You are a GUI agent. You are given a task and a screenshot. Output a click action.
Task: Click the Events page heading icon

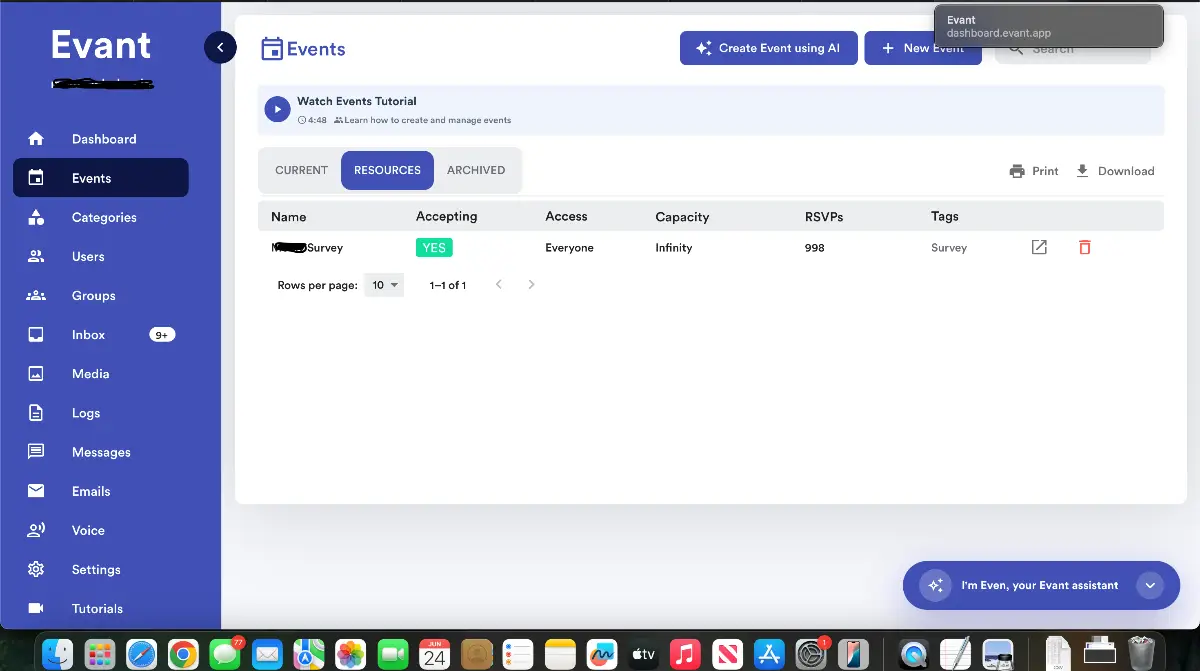point(272,48)
